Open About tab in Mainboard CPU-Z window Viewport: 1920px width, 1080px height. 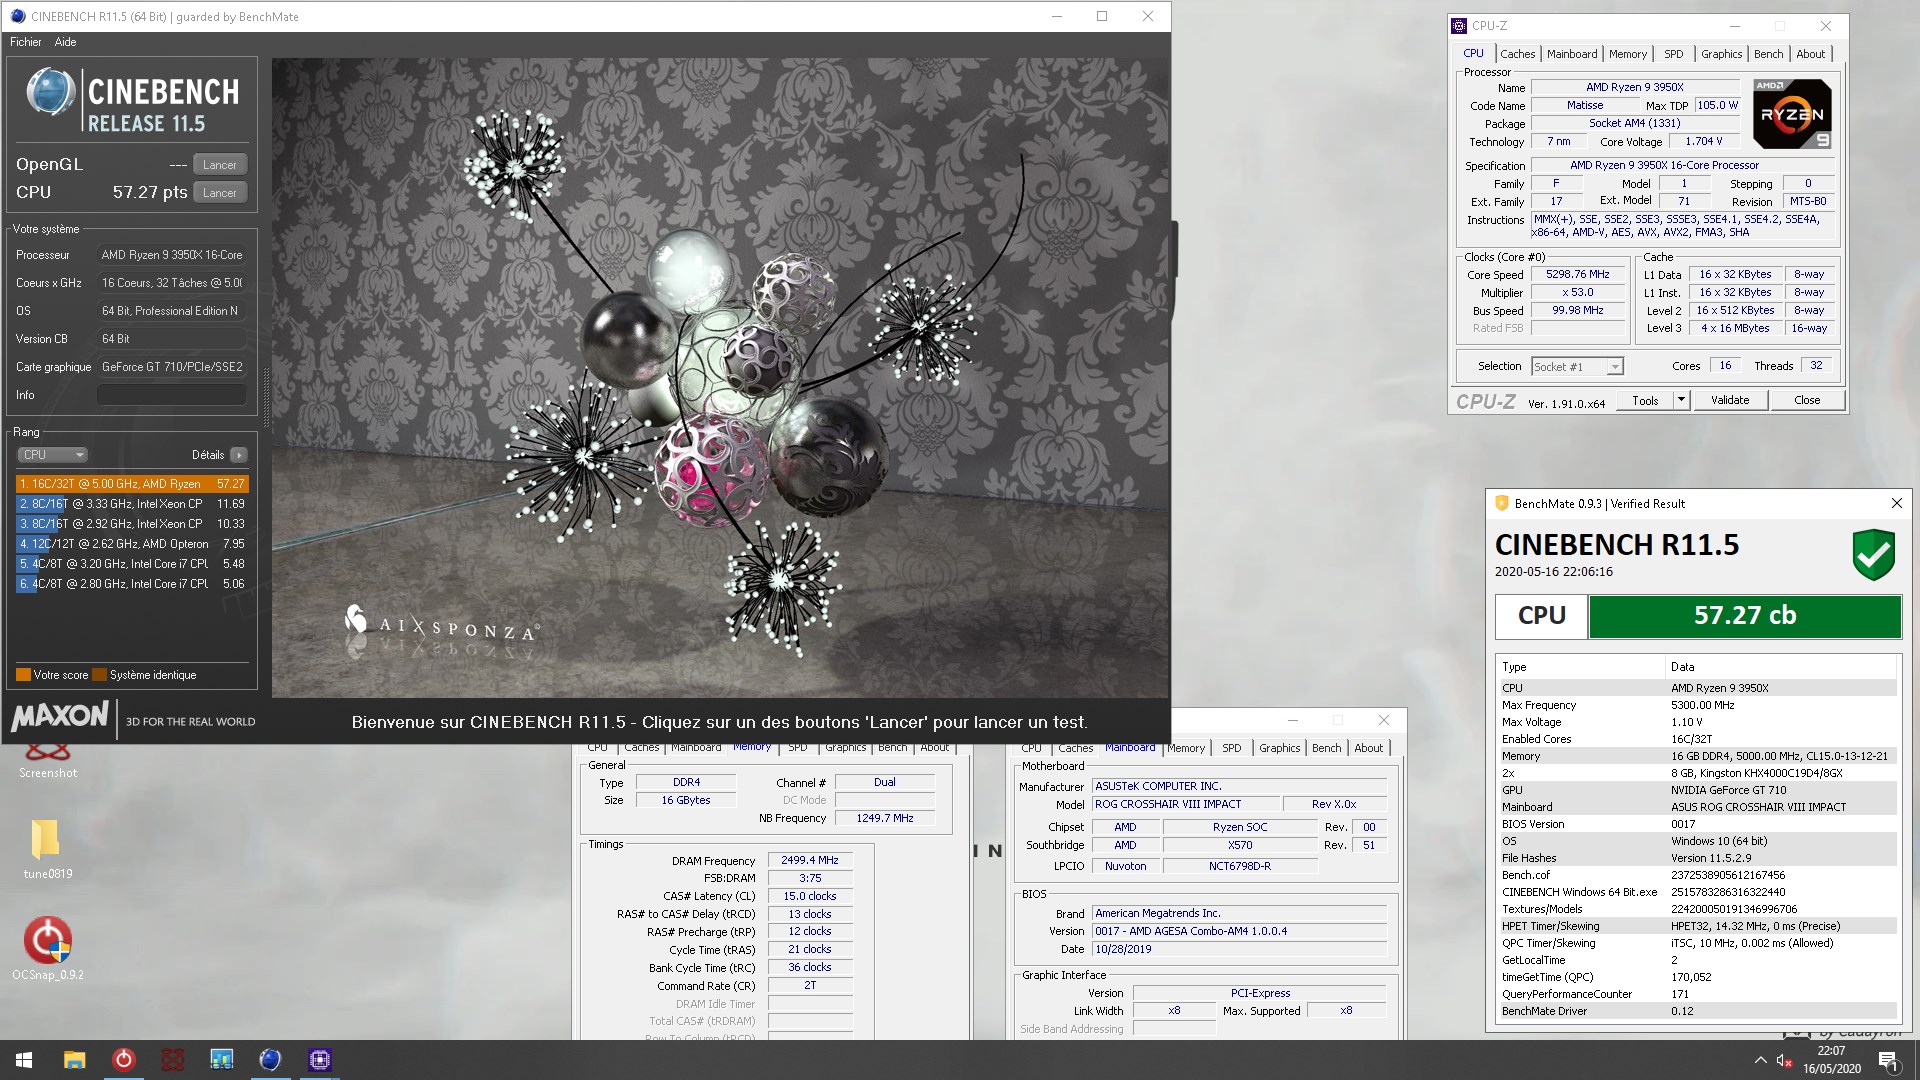(x=1368, y=748)
